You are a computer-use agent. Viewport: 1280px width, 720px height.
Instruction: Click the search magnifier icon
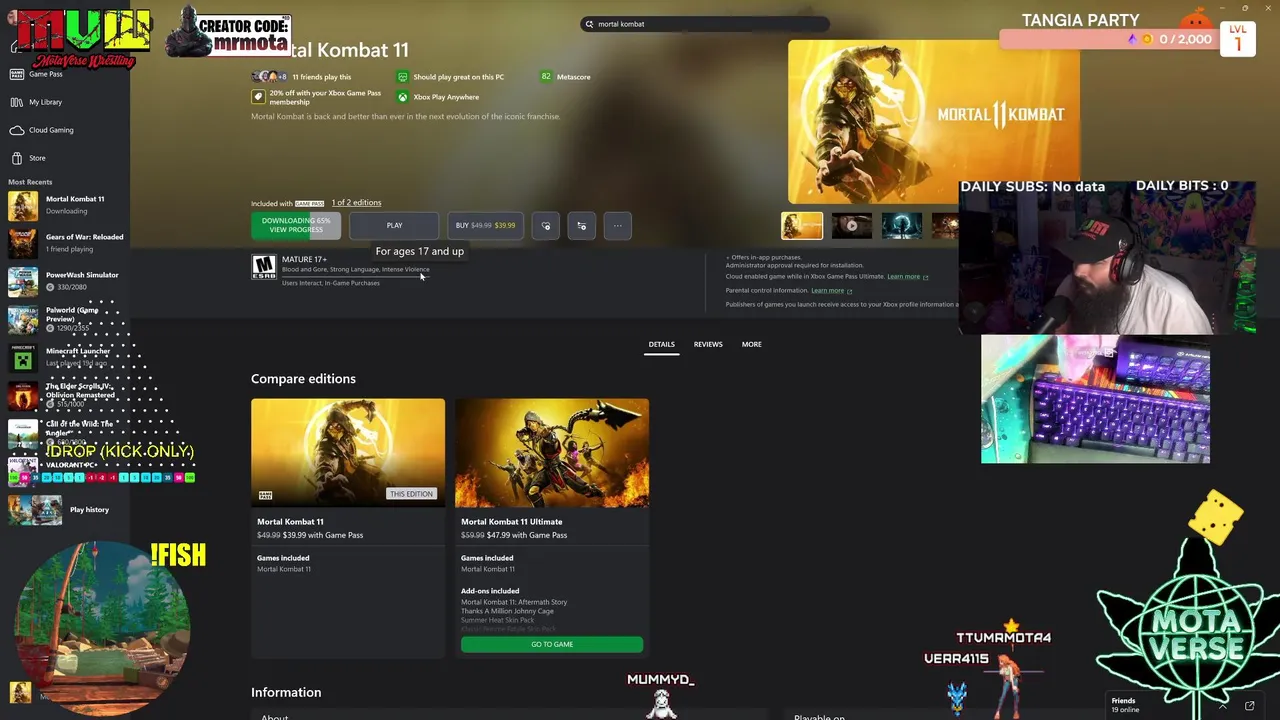pos(590,24)
